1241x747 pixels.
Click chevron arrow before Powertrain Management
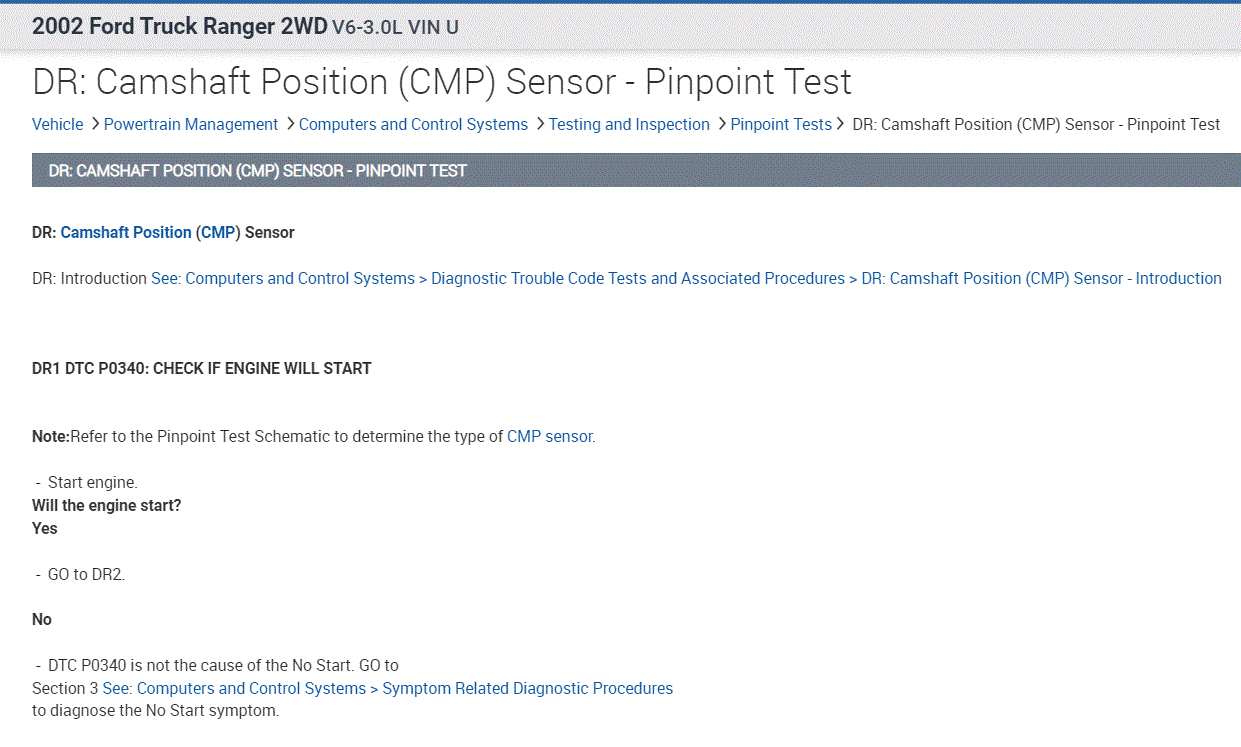tap(95, 124)
